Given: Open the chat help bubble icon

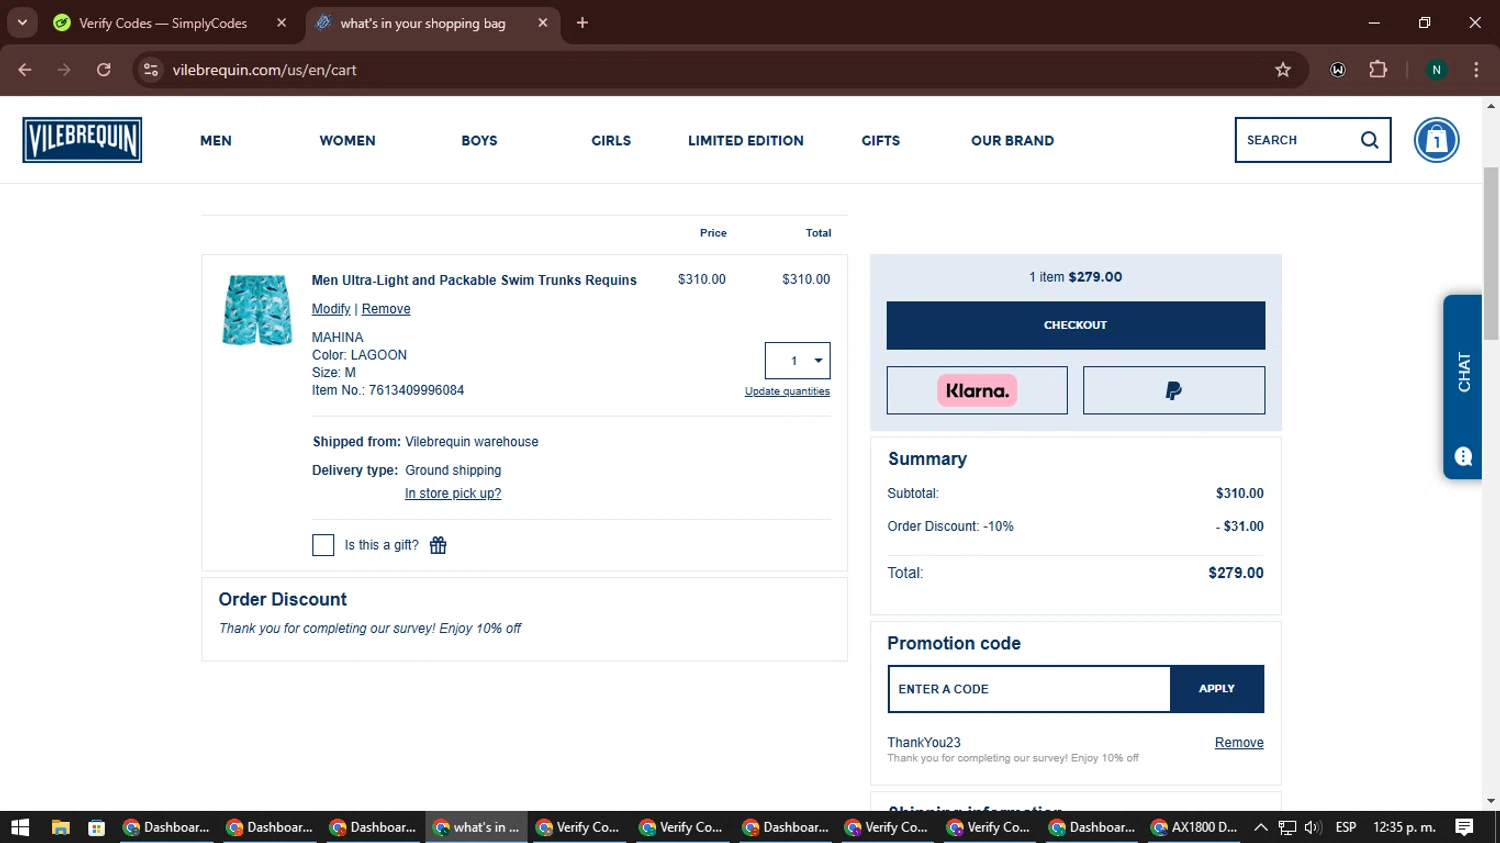Looking at the screenshot, I should (1463, 457).
